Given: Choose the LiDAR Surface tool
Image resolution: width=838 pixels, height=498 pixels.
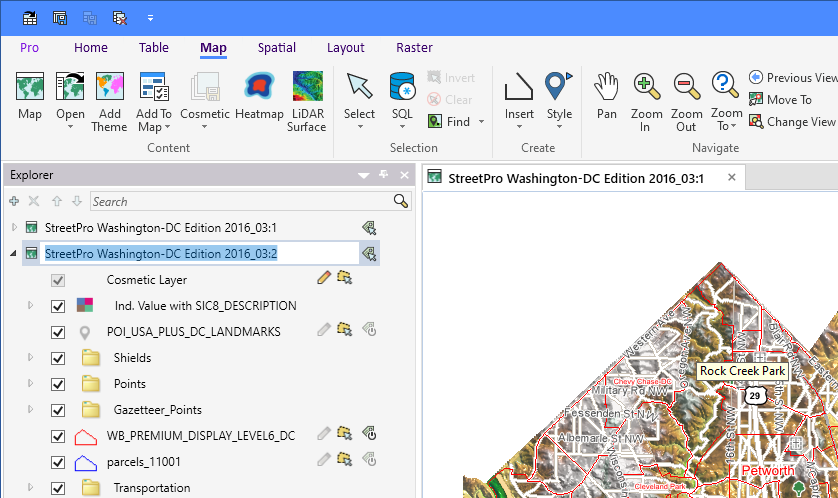Looking at the screenshot, I should tap(307, 102).
